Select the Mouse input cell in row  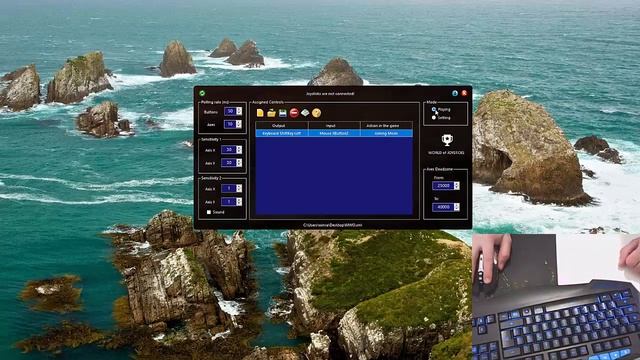[334, 133]
